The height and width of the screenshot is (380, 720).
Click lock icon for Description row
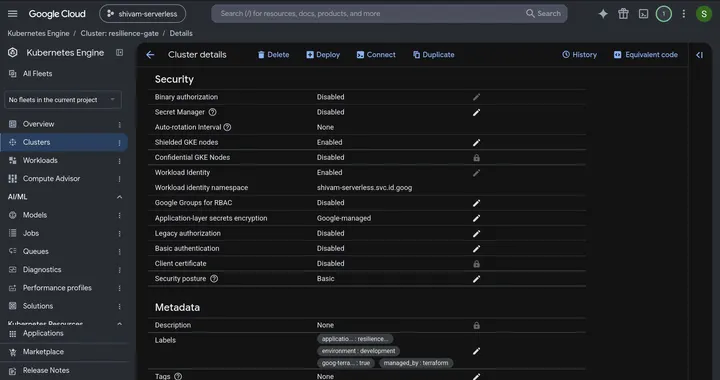[476, 325]
